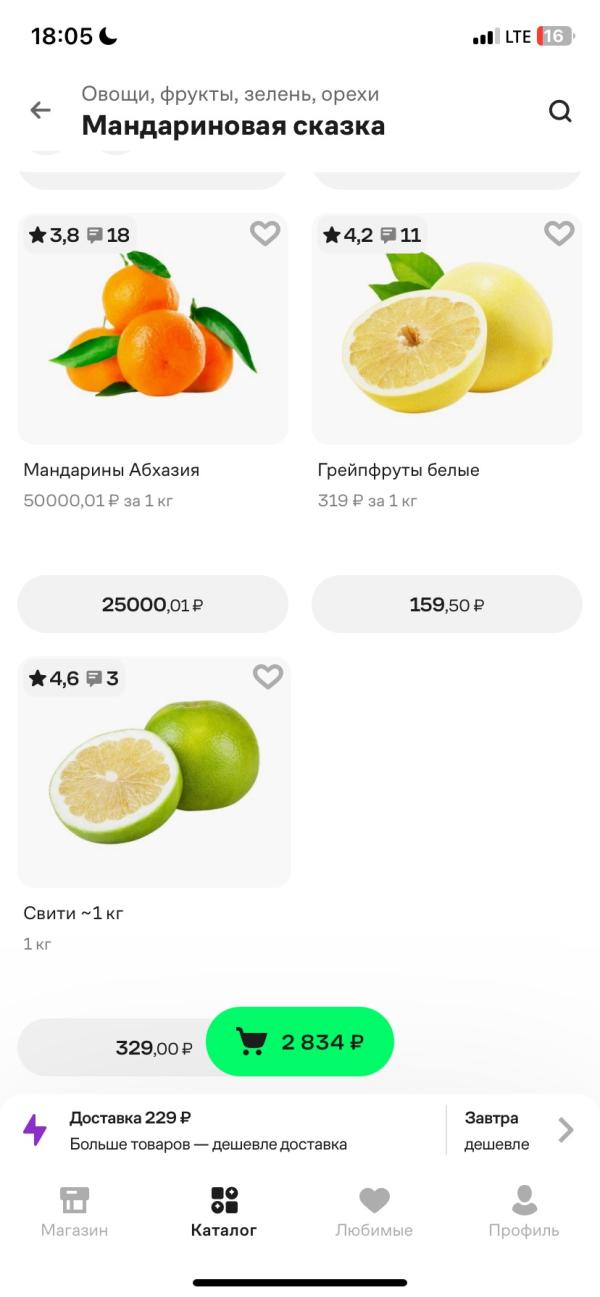Add mandarins via the 25000,01 ₽ button
Screen dimensions: 600x1297
click(x=153, y=604)
